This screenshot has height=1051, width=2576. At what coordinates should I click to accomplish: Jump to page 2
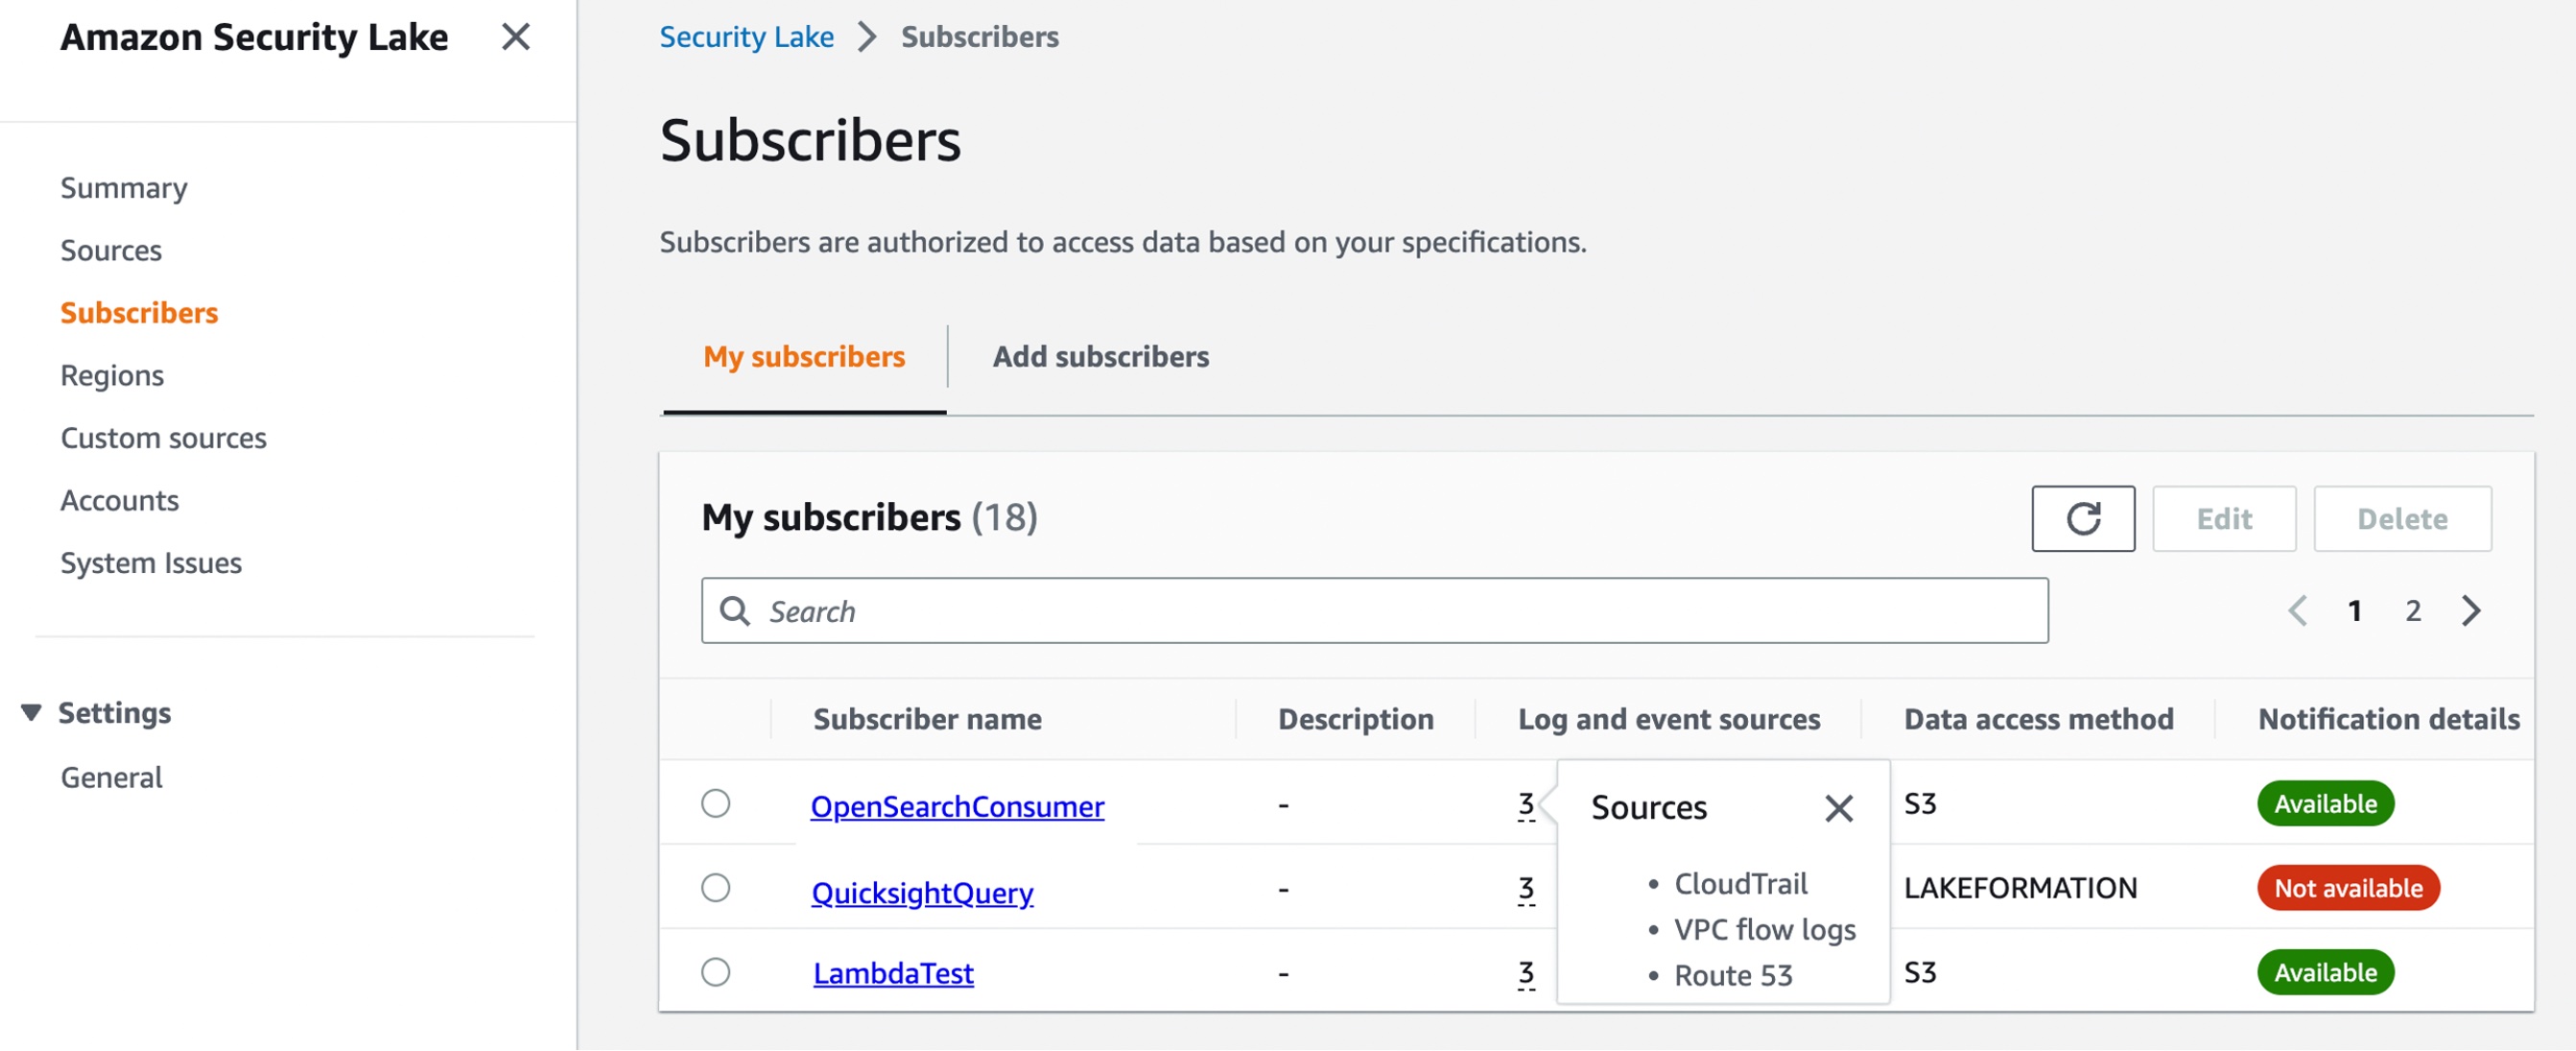(2412, 611)
